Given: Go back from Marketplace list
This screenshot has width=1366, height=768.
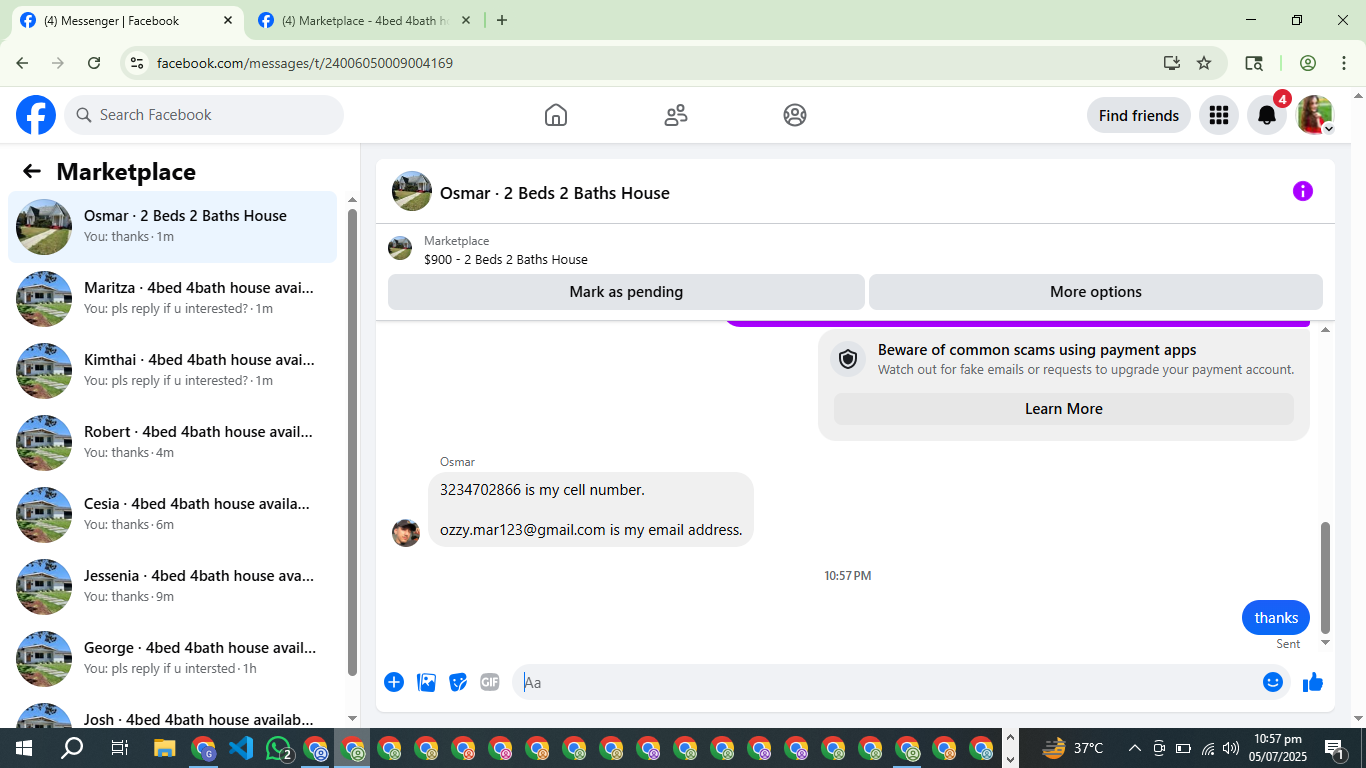Looking at the screenshot, I should (32, 171).
